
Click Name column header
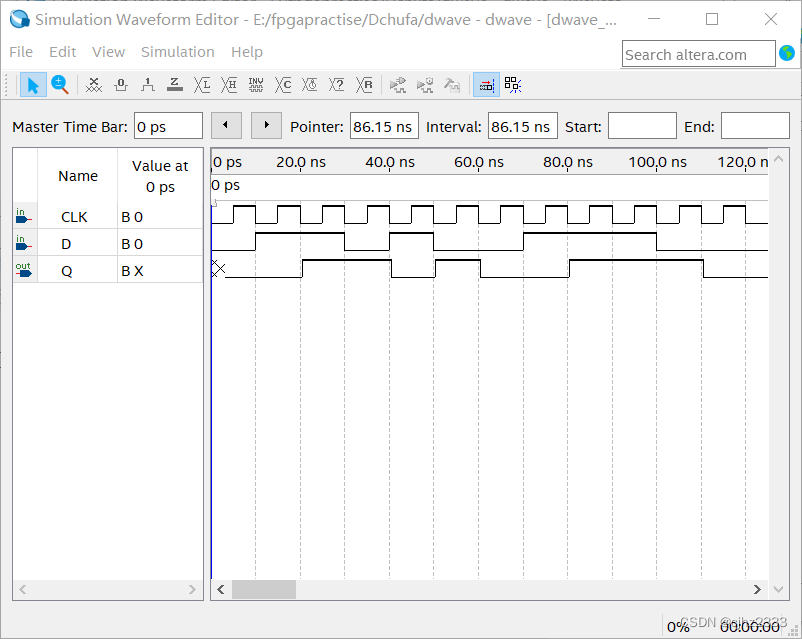78,176
